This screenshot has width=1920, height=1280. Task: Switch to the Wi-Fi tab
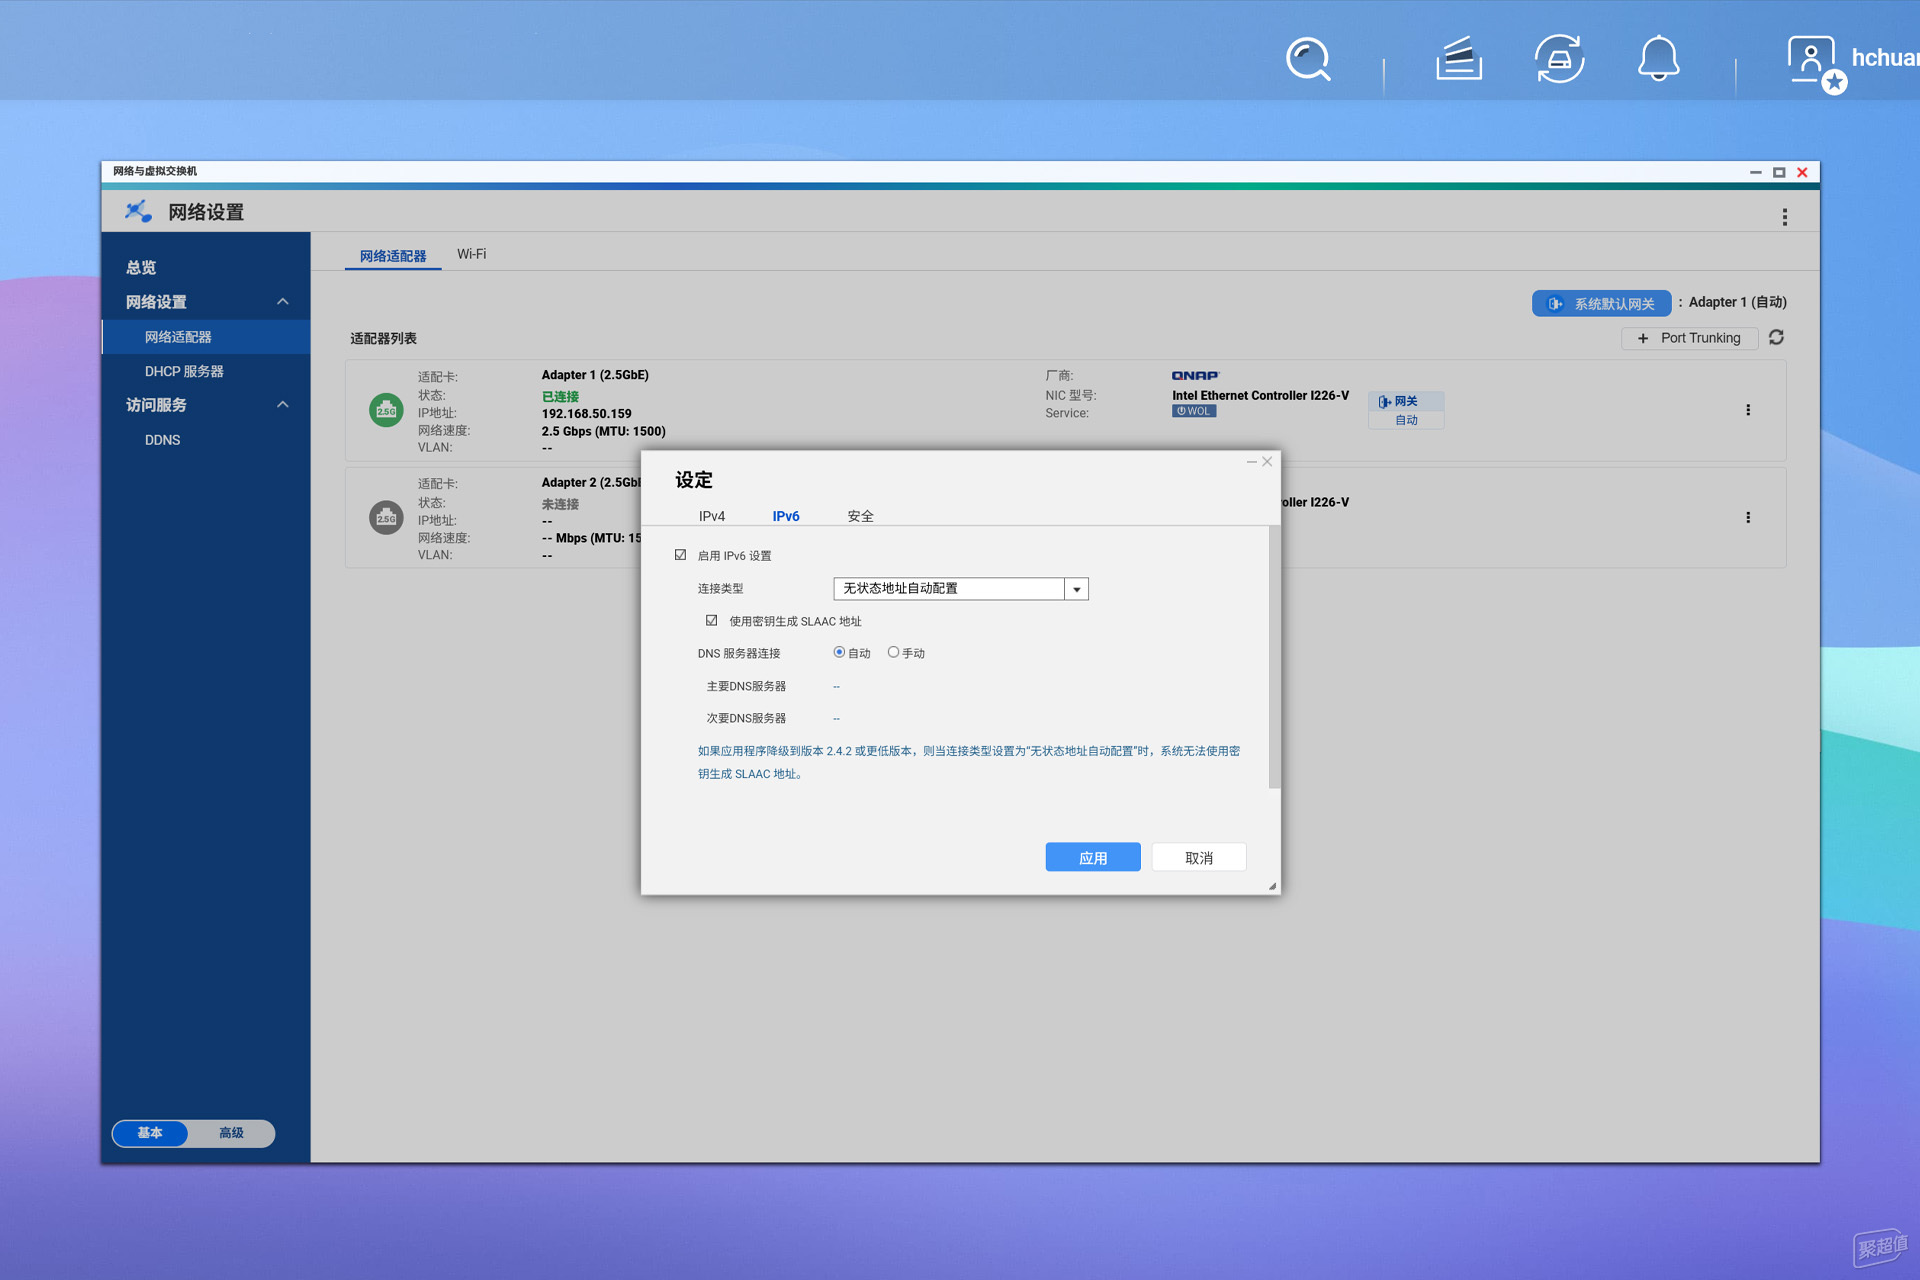click(472, 254)
